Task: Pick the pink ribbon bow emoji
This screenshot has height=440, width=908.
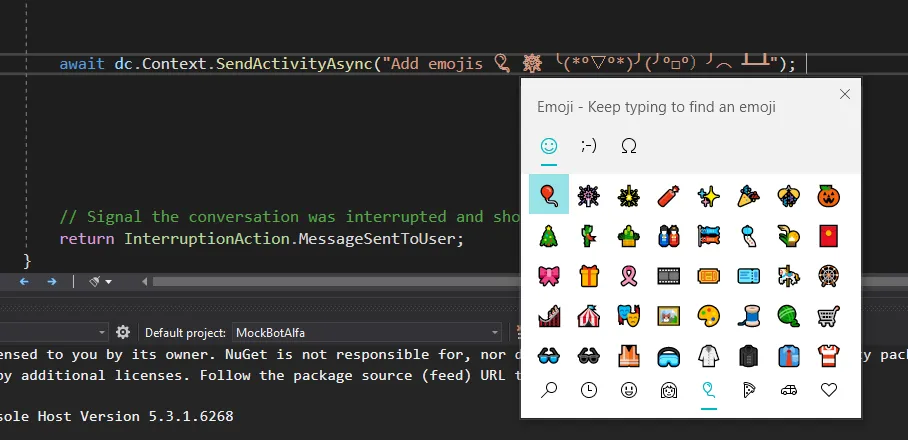Action: [x=548, y=275]
